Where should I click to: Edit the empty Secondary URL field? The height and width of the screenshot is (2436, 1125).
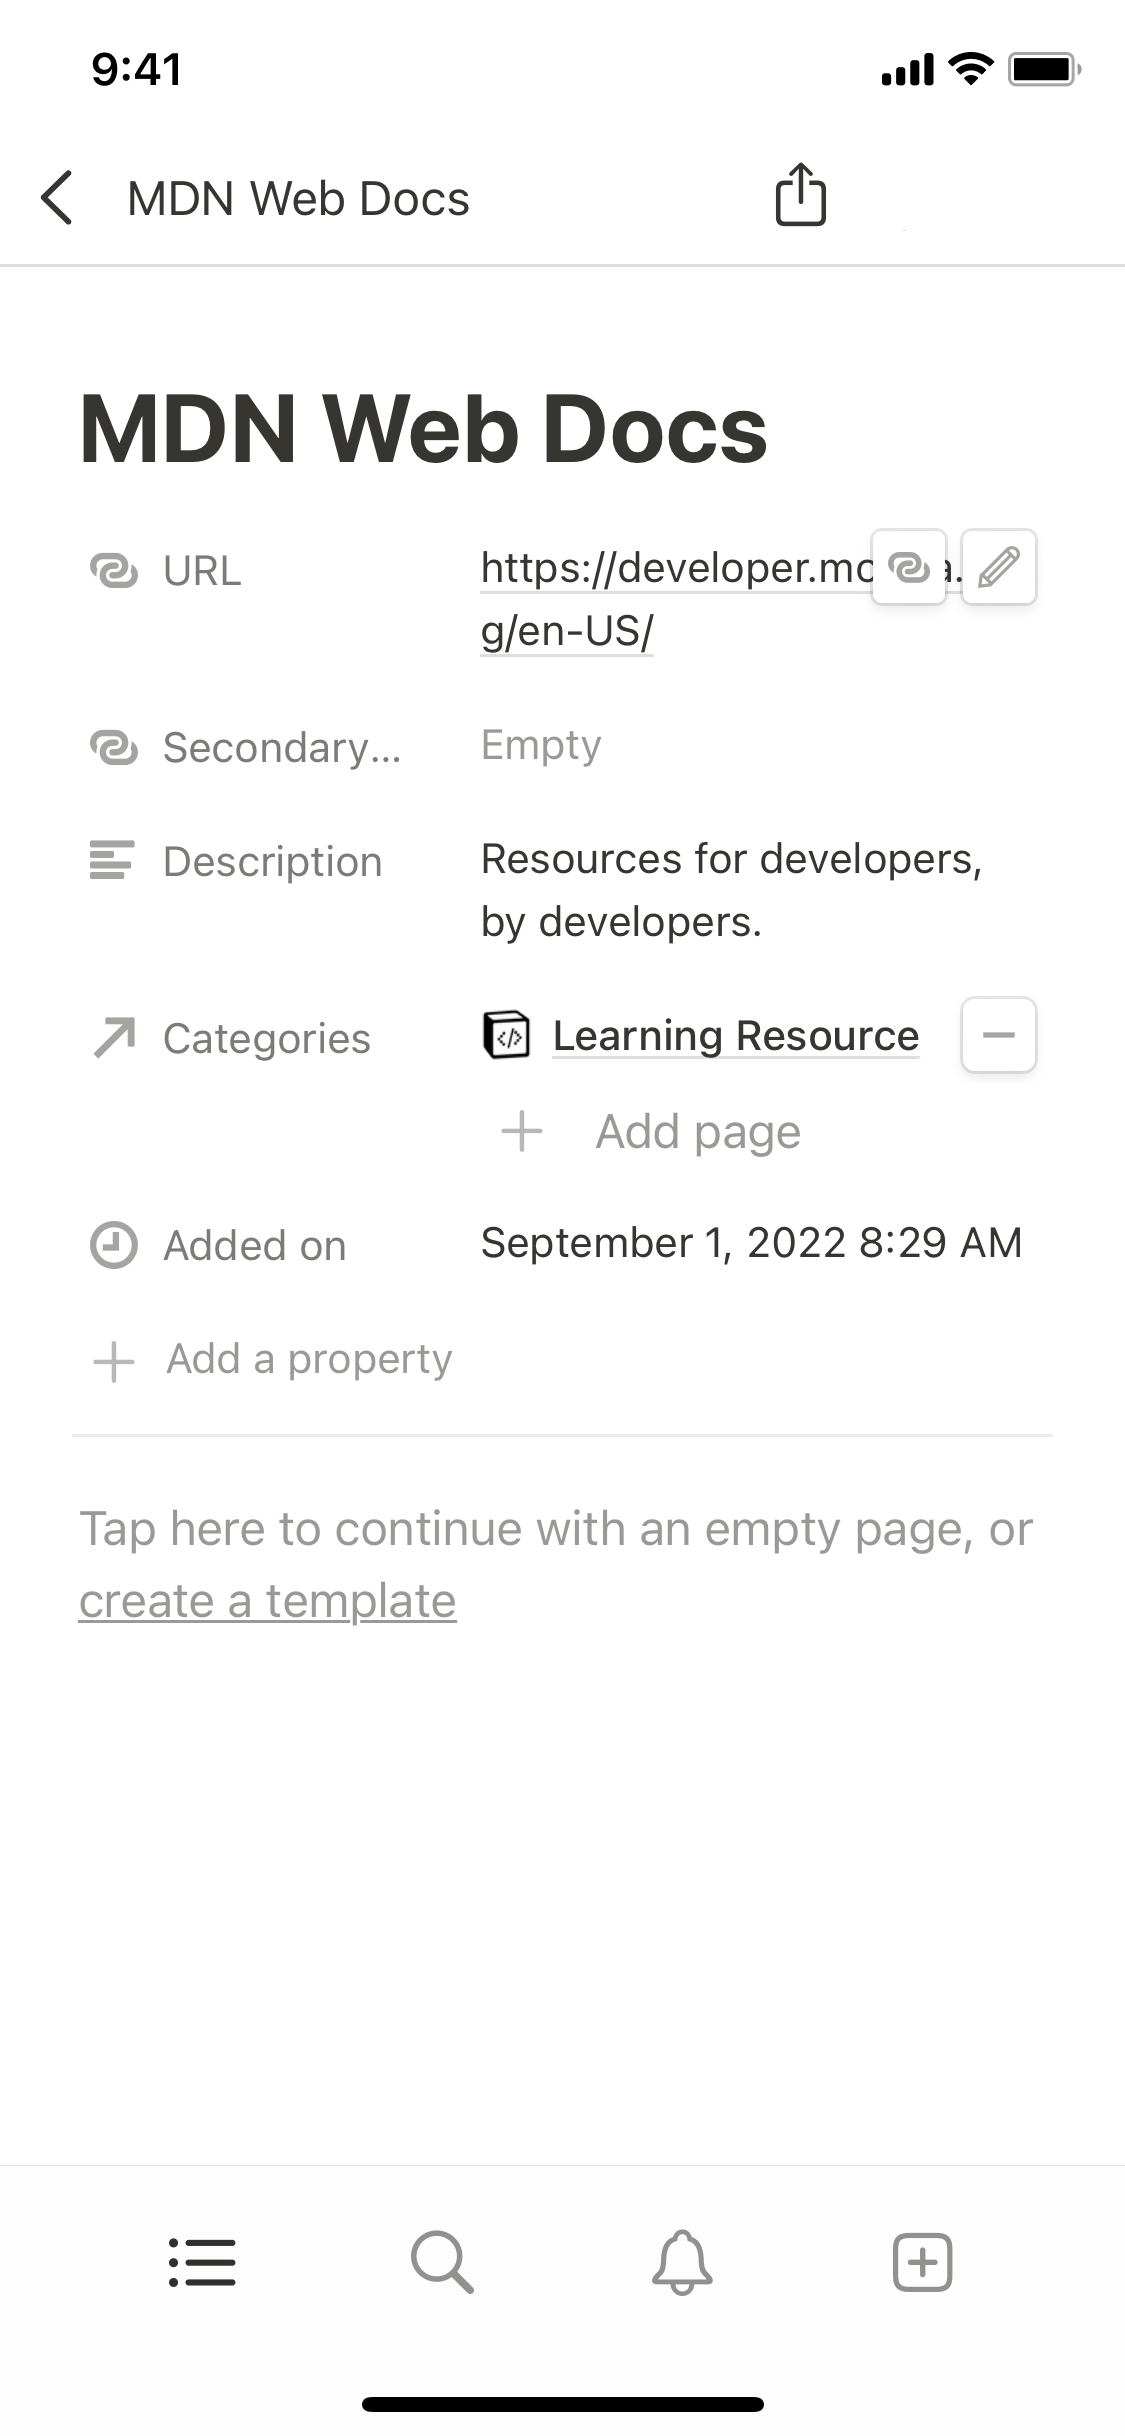coord(541,745)
